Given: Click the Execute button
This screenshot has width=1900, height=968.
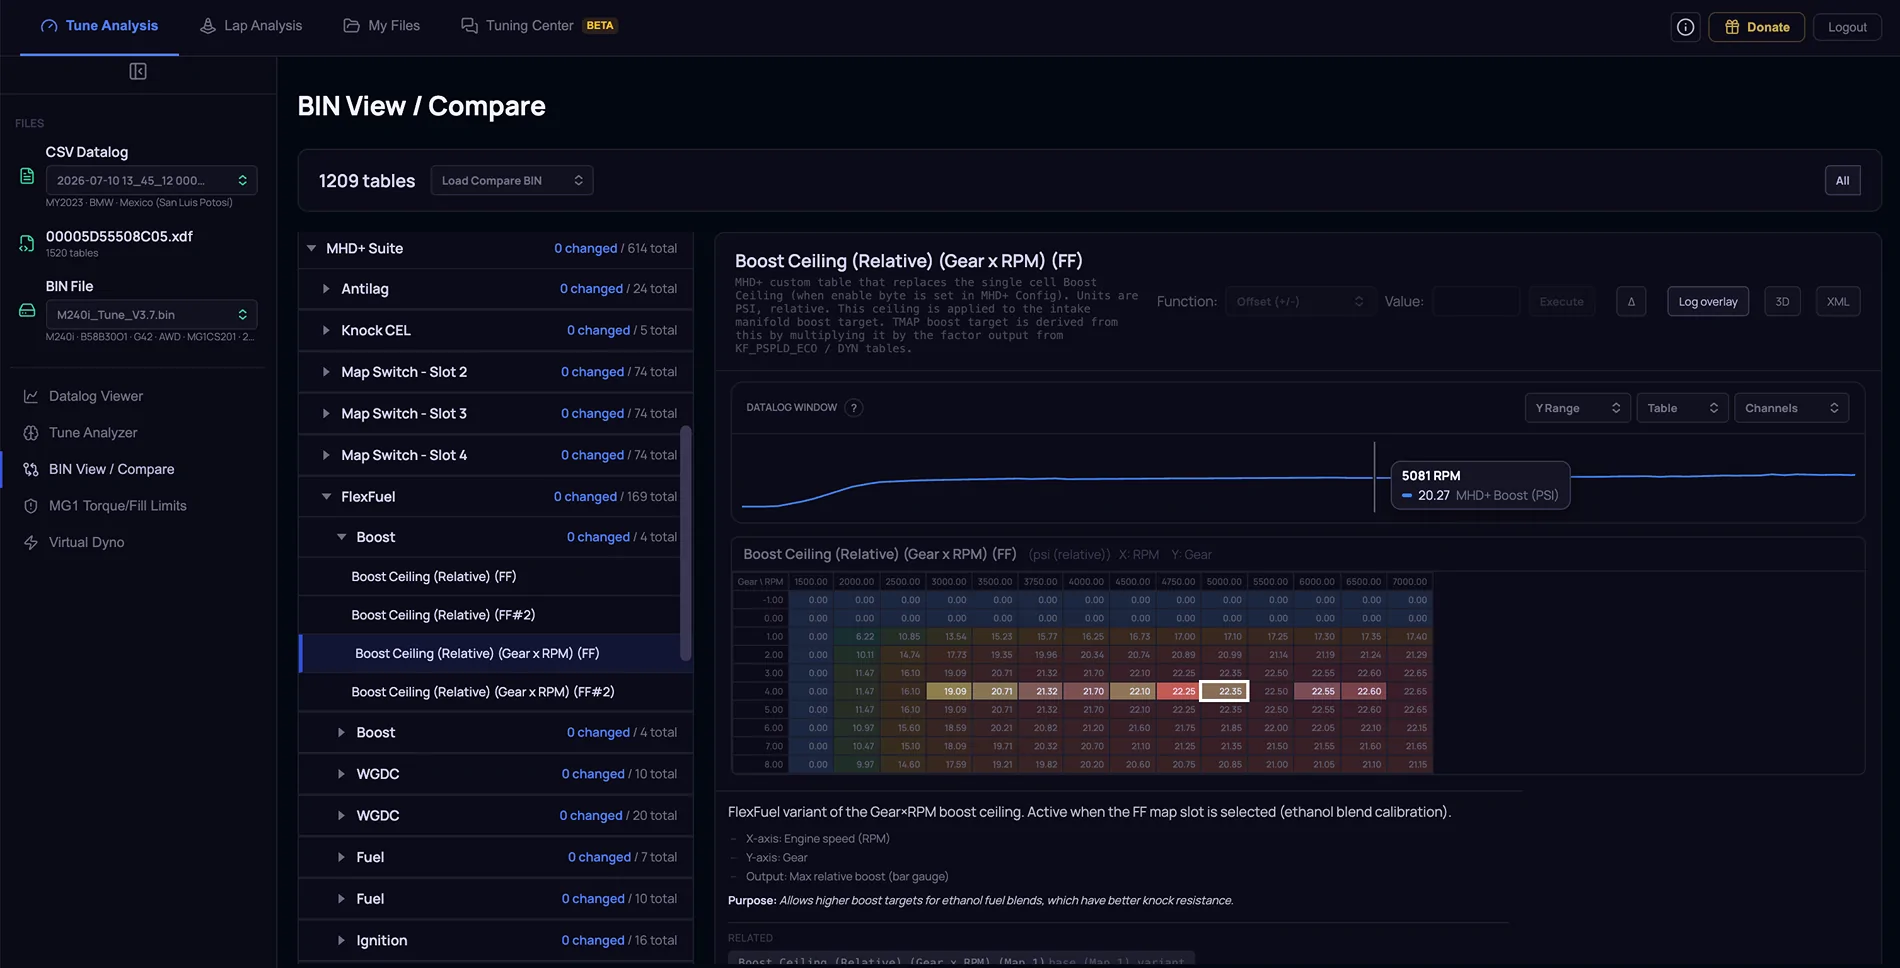Looking at the screenshot, I should click(x=1561, y=302).
